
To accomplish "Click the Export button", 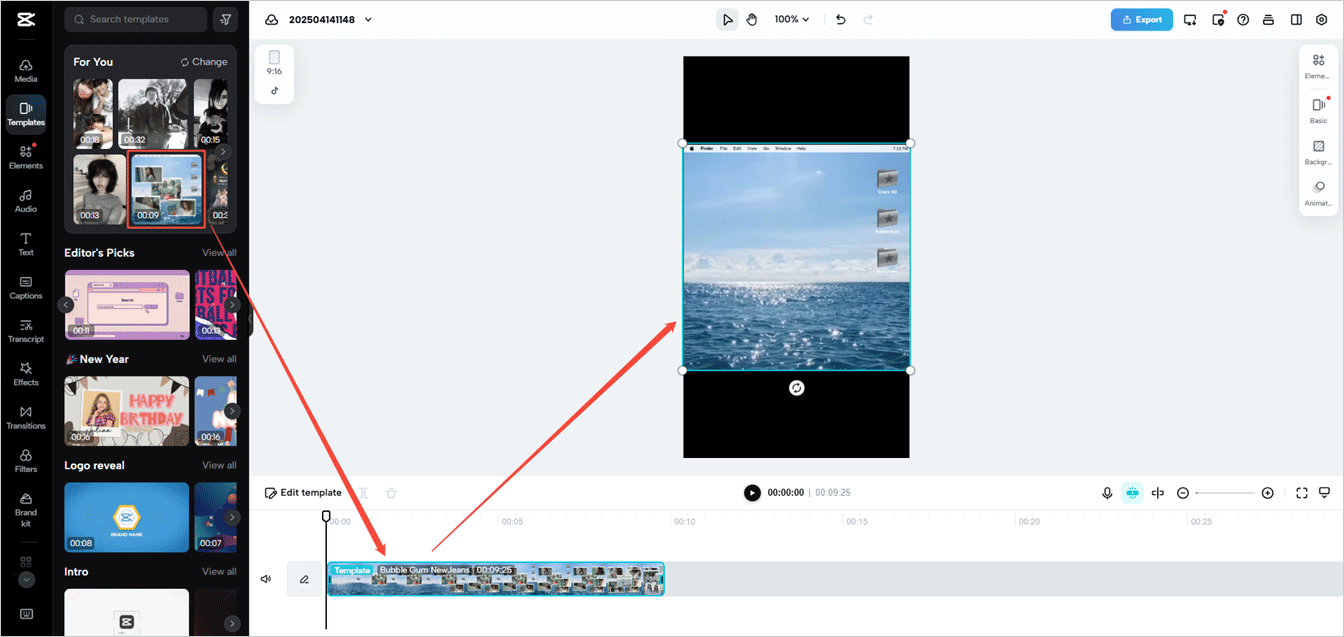I will pos(1141,18).
